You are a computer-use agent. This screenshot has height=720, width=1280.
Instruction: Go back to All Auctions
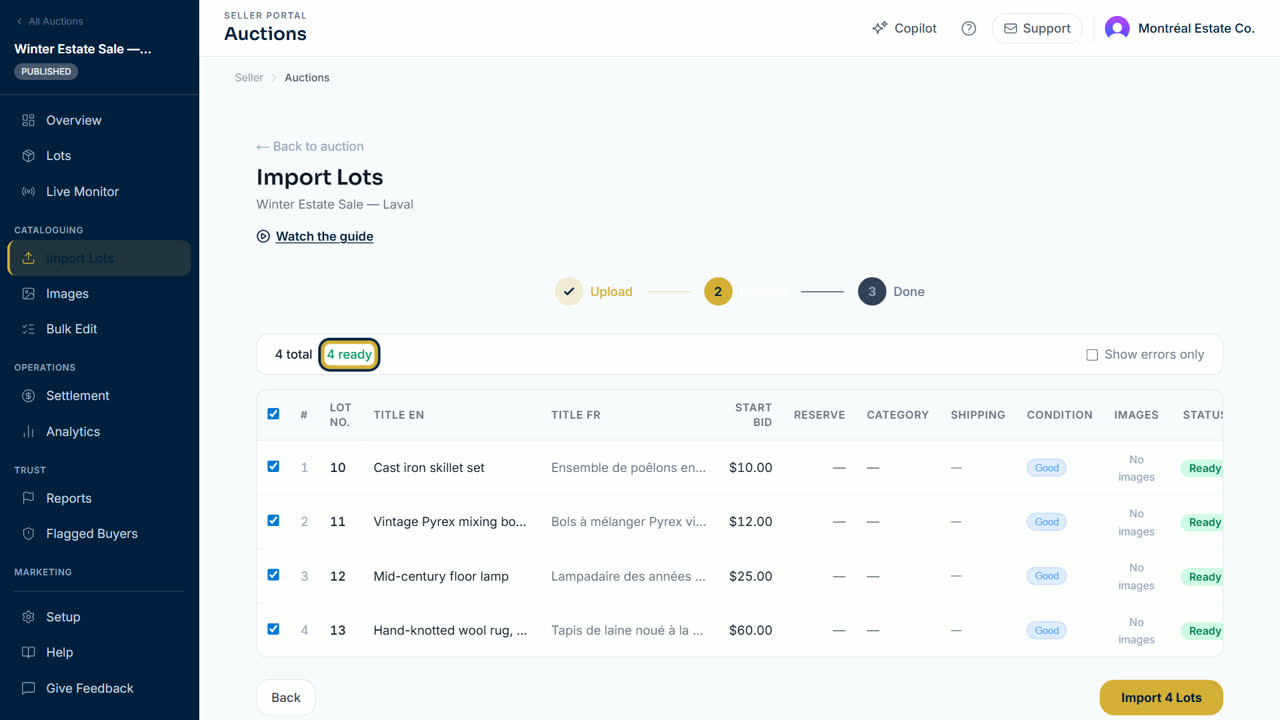click(x=49, y=21)
